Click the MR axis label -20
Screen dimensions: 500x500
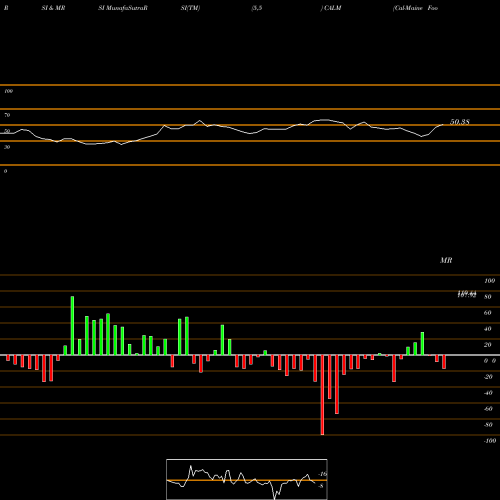pyautogui.click(x=488, y=377)
